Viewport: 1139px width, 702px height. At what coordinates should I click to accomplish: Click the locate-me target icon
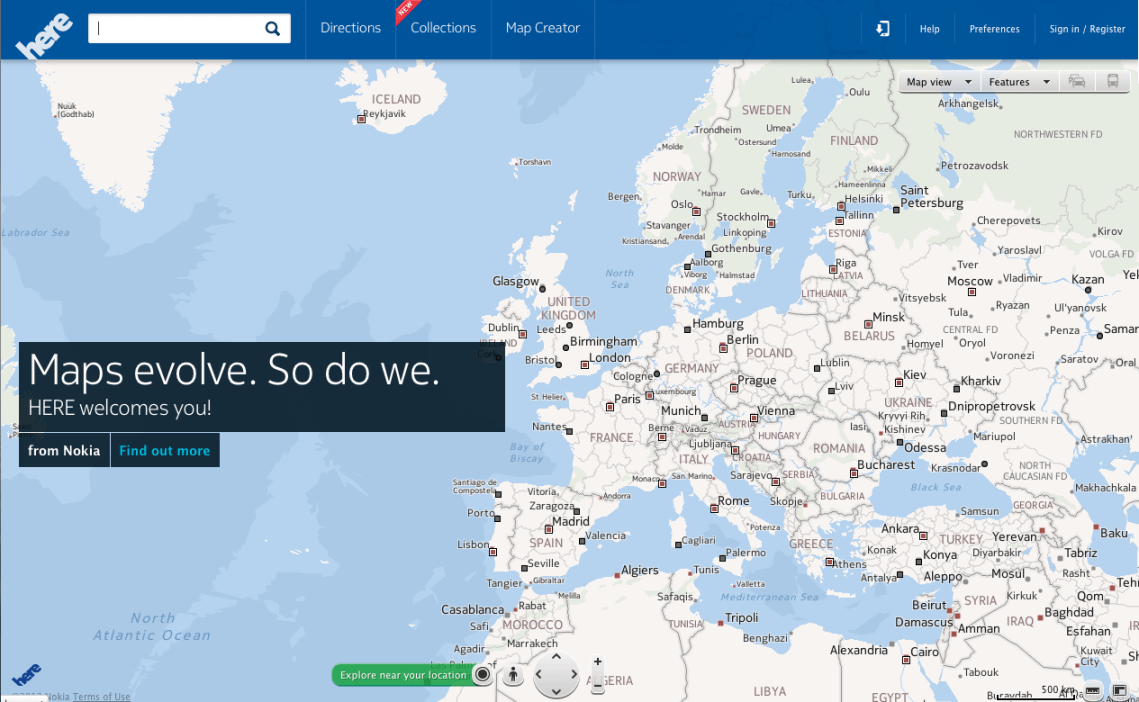pyautogui.click(x=483, y=675)
